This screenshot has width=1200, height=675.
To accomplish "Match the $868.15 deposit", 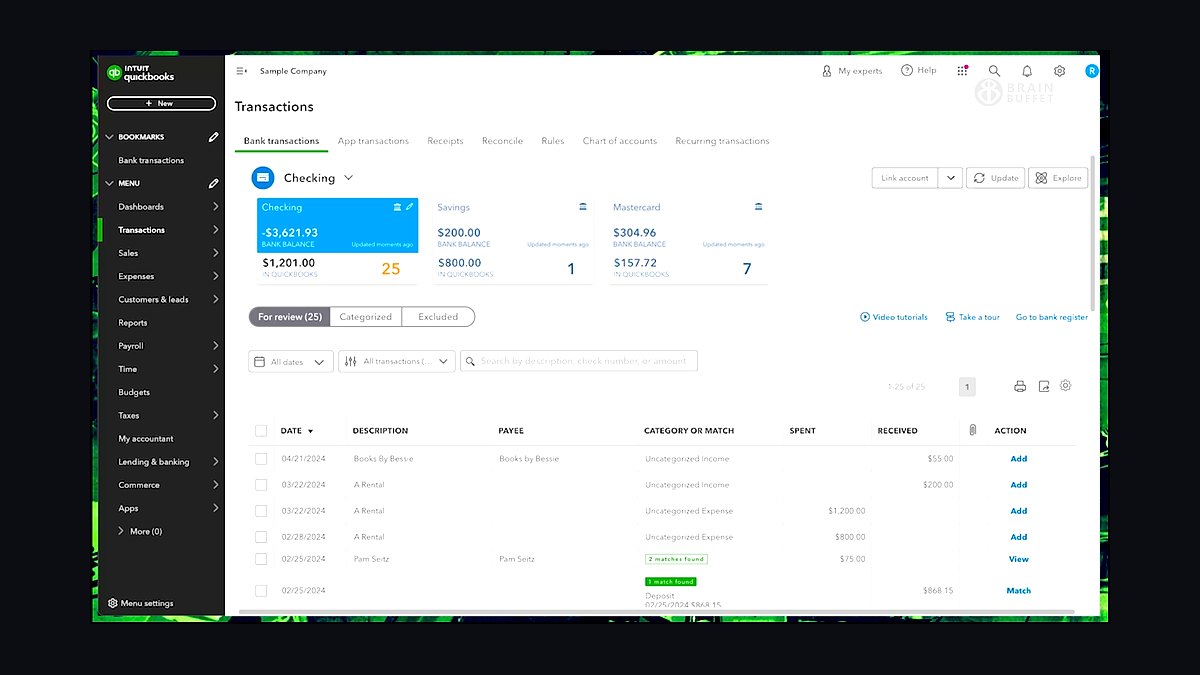I will coord(1019,591).
